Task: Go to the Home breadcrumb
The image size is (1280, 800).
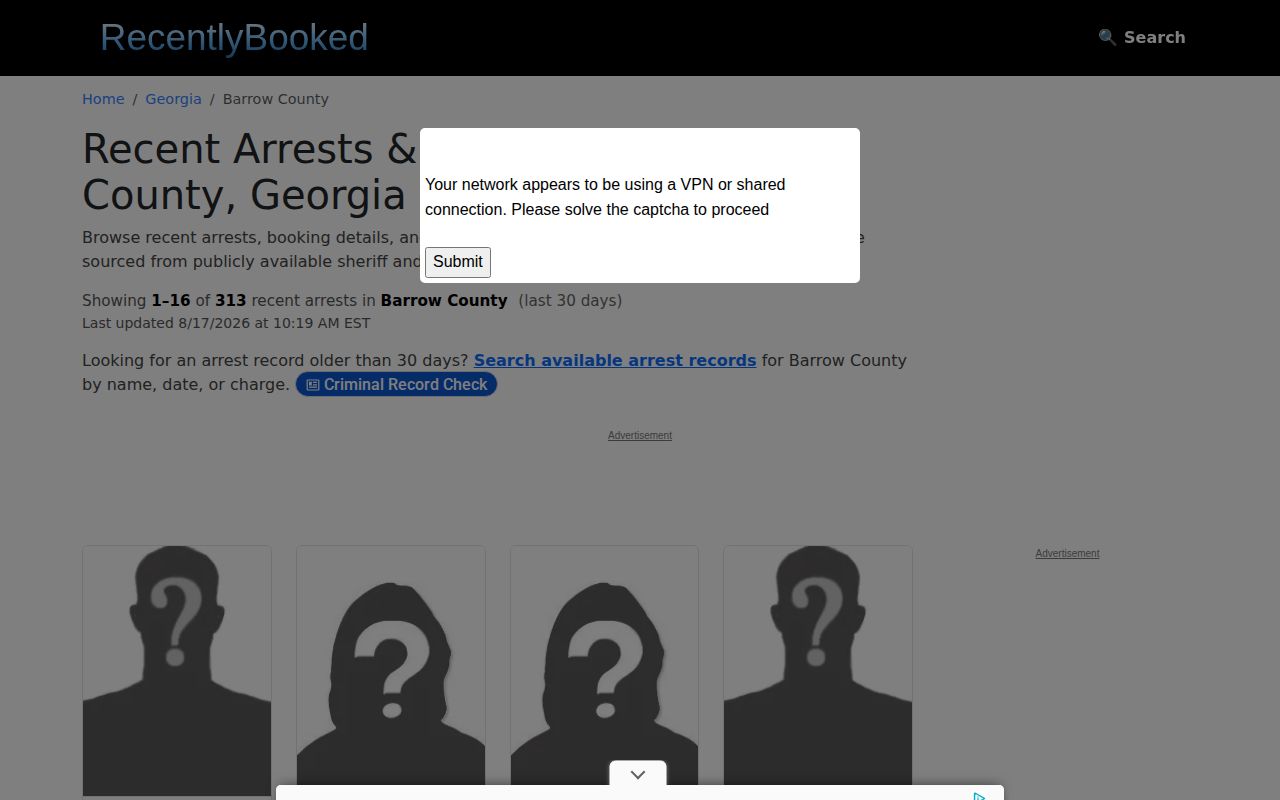Action: [x=103, y=99]
